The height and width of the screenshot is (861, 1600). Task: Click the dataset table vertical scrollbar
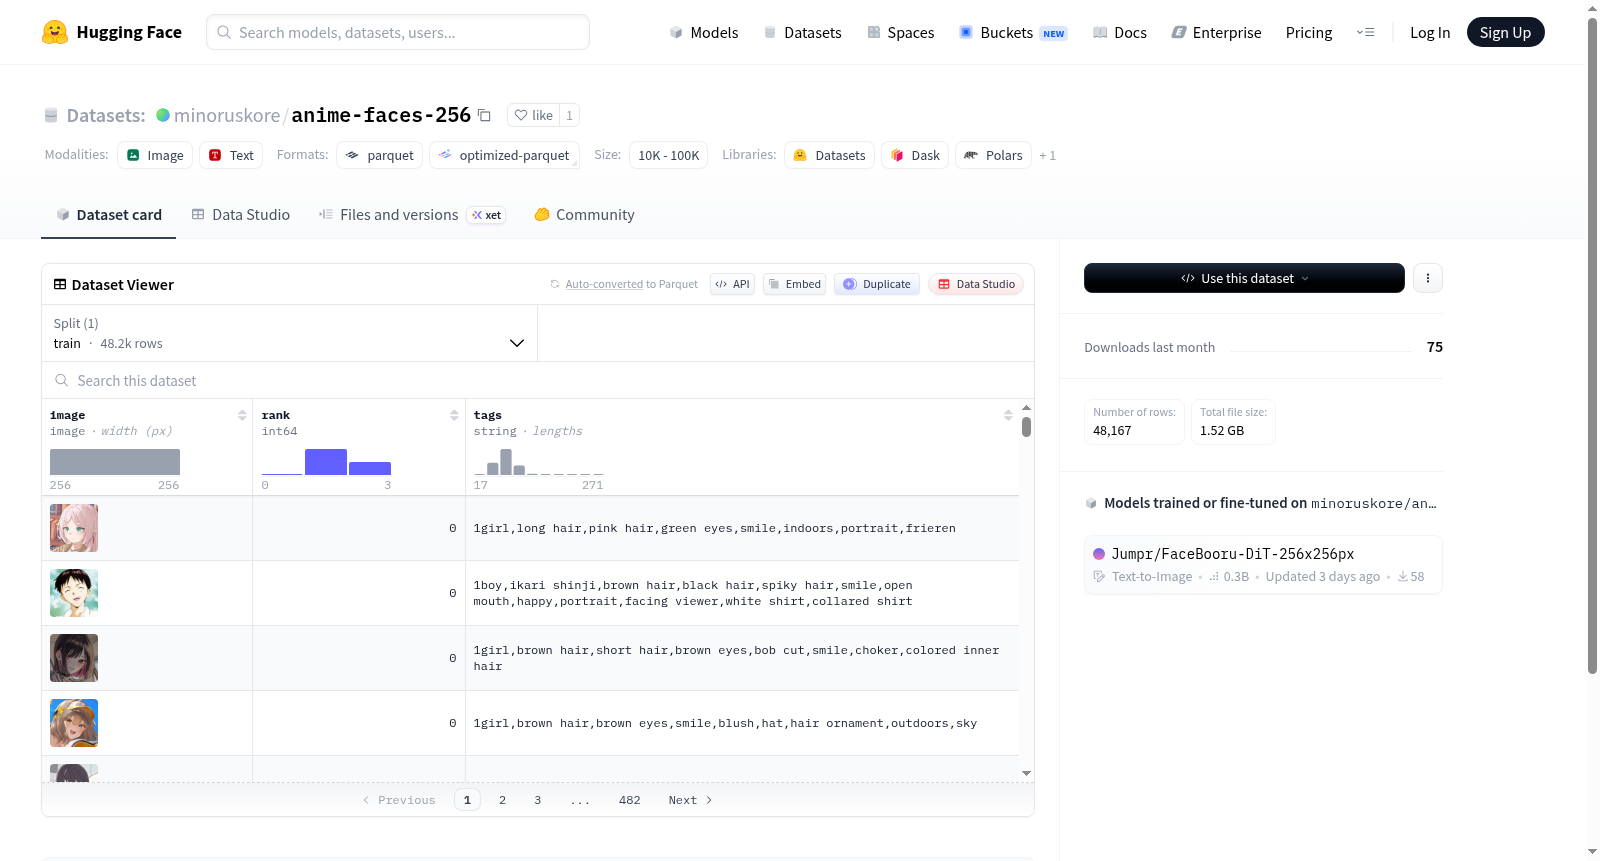click(x=1026, y=427)
